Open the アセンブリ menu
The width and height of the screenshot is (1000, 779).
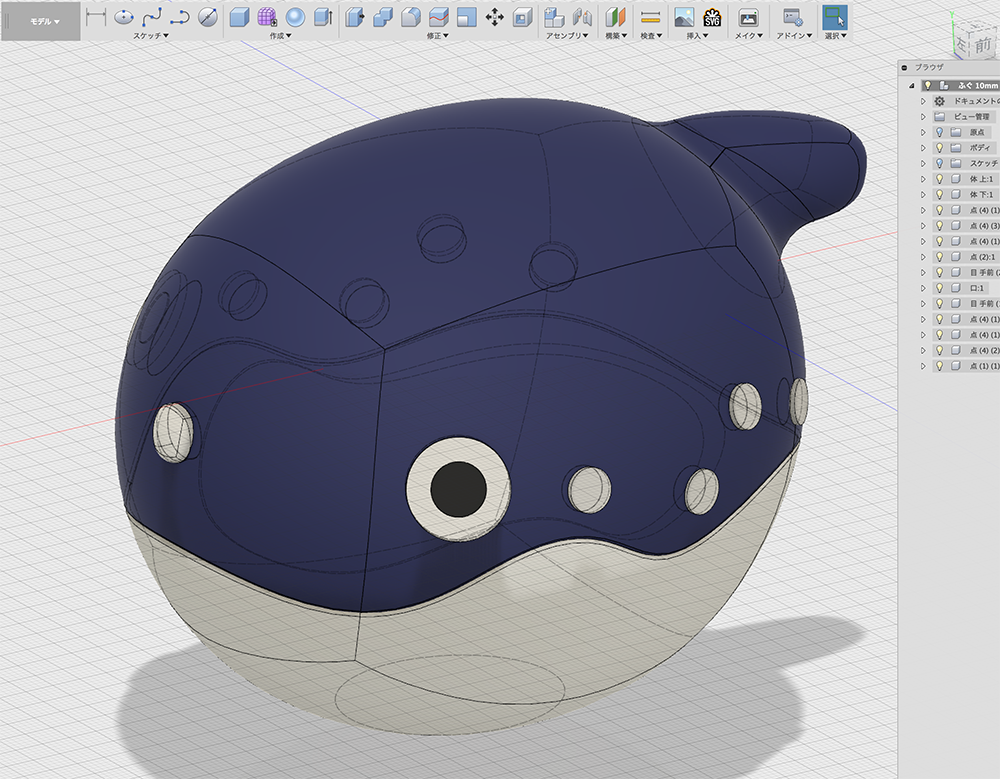click(566, 36)
